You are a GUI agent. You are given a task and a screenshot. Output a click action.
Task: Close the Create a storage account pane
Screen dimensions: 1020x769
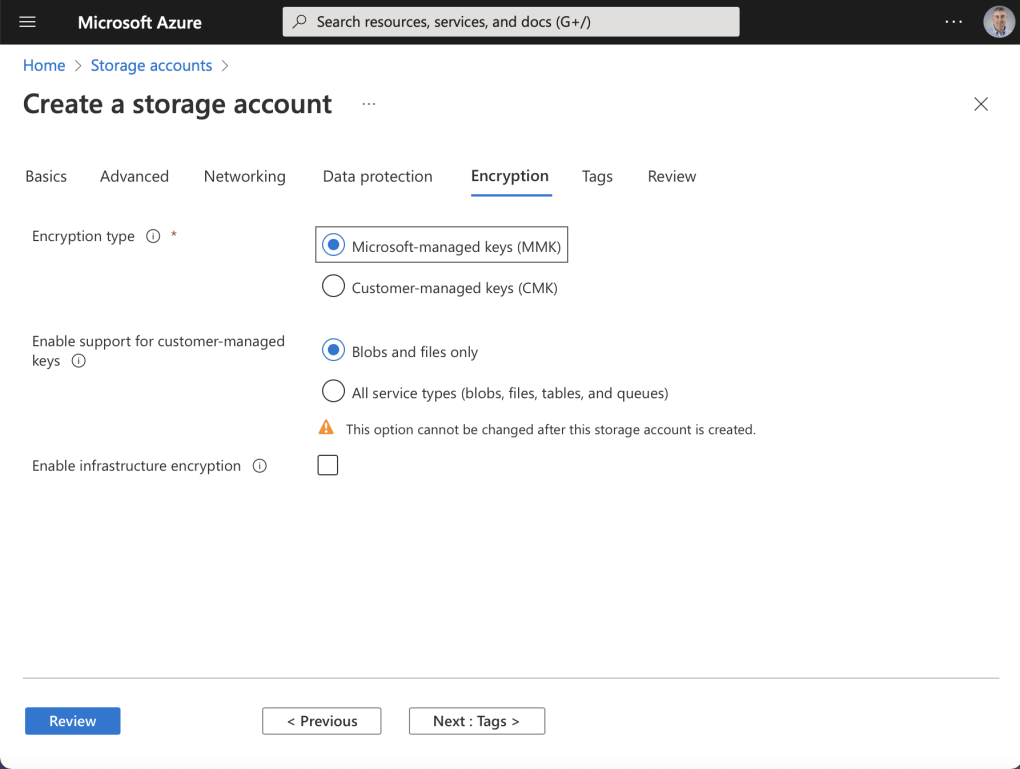pos(981,104)
